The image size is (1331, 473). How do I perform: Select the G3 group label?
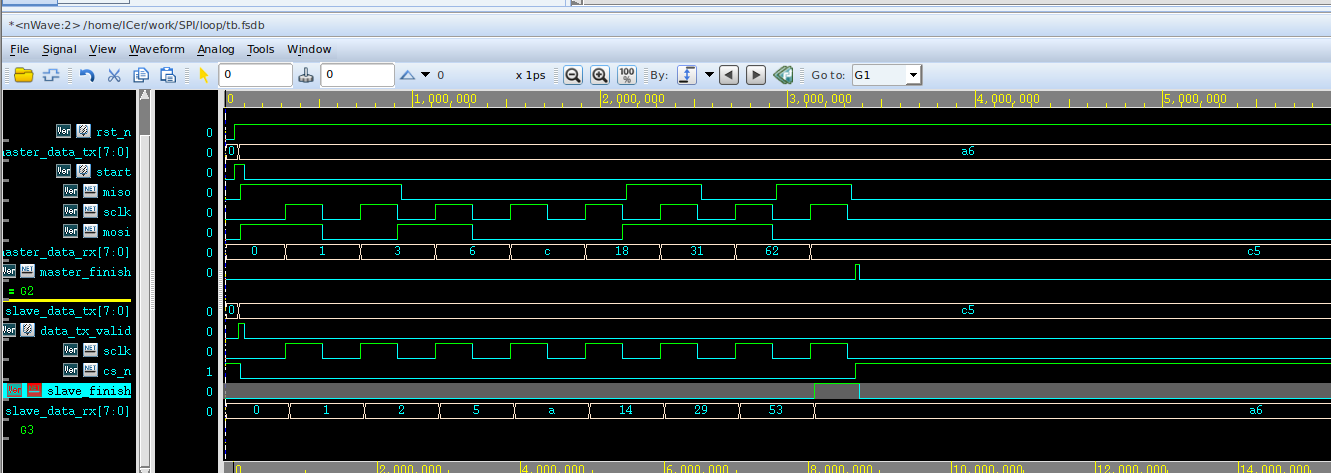(x=27, y=430)
